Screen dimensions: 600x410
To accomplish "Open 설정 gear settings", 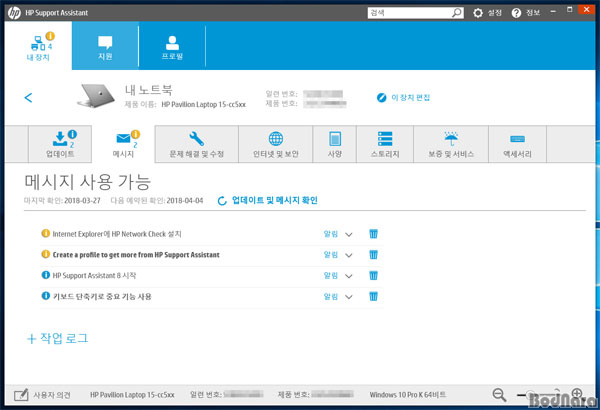I will pyautogui.click(x=487, y=13).
